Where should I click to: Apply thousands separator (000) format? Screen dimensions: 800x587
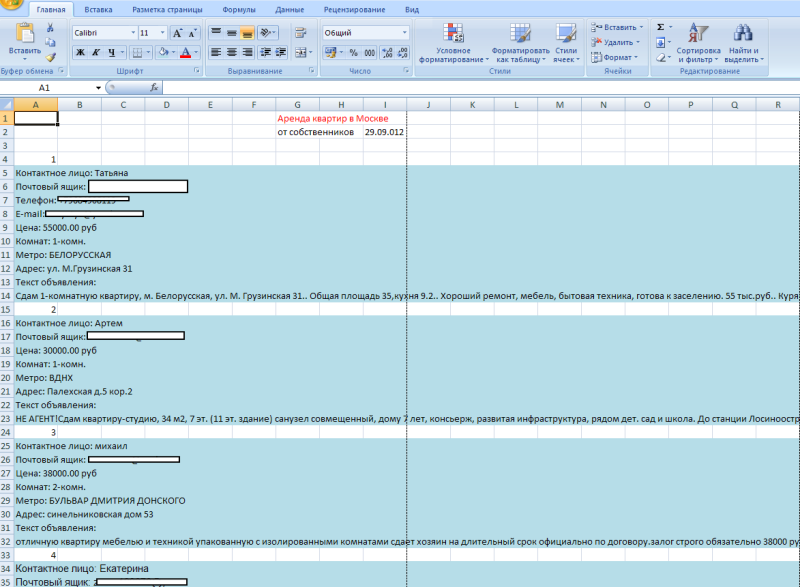point(369,52)
